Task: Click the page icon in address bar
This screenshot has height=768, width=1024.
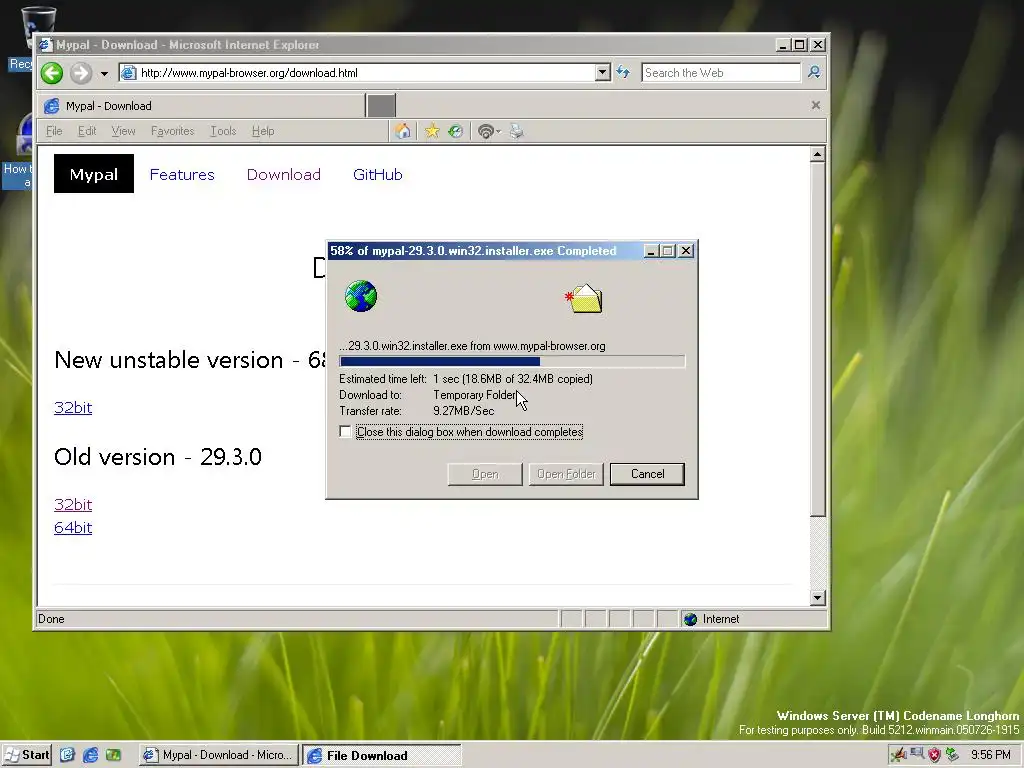Action: click(x=129, y=72)
